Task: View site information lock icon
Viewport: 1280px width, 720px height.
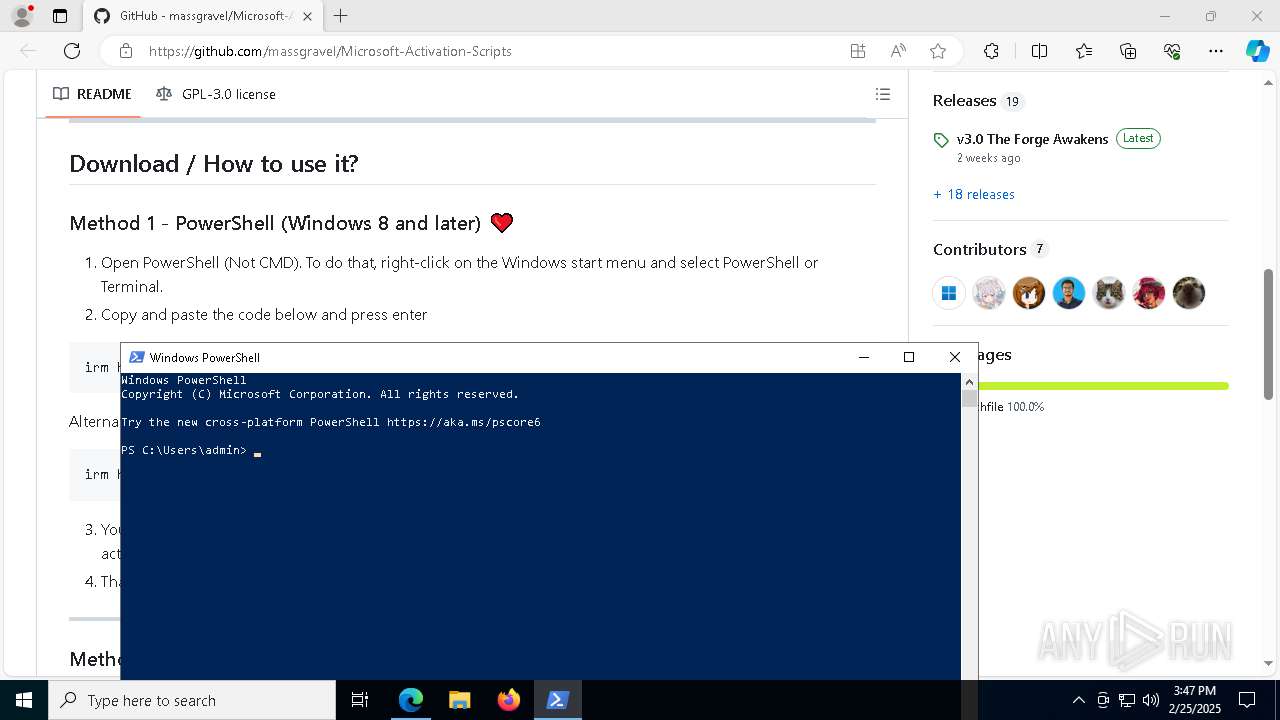Action: coord(126,51)
